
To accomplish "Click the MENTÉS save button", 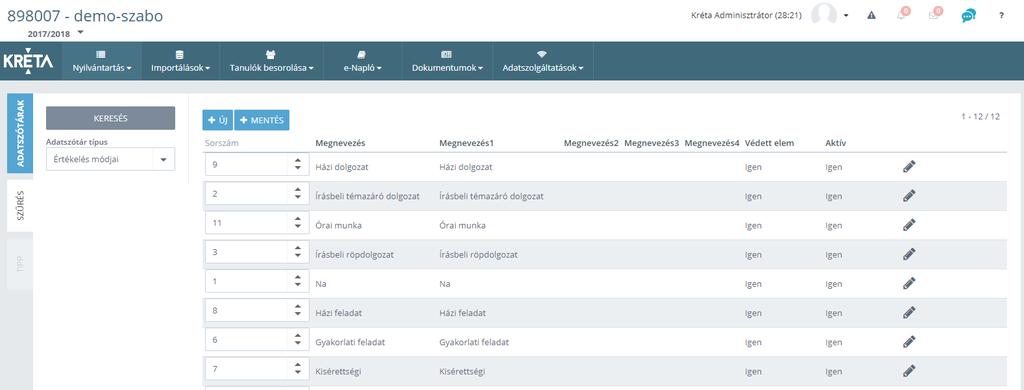I will [x=262, y=120].
